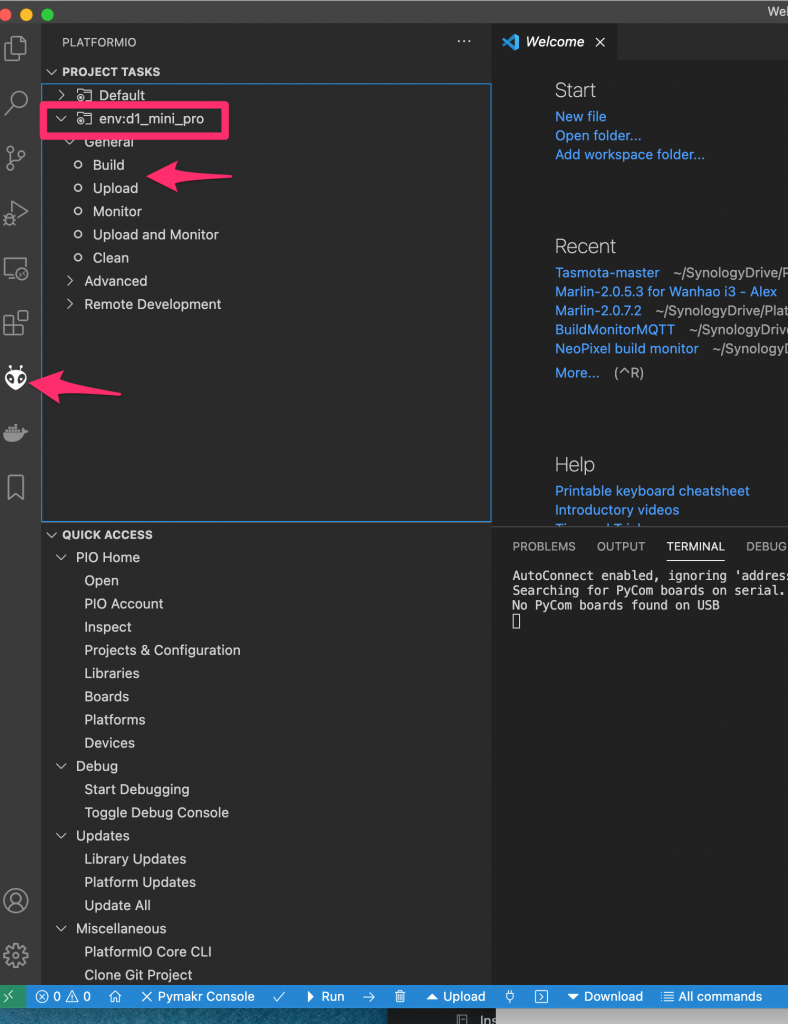Click the More... recent link

click(x=577, y=373)
